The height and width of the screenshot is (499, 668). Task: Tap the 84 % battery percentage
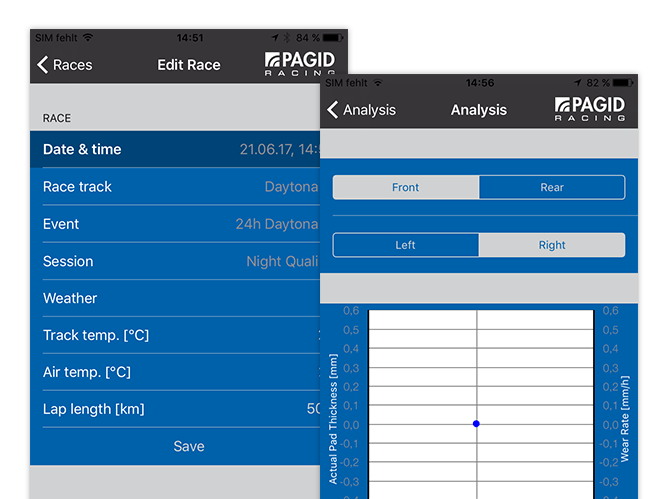[x=308, y=38]
